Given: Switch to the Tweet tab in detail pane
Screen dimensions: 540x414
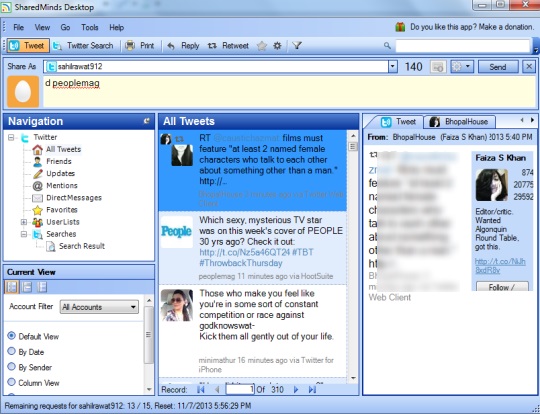Looking at the screenshot, I should (x=399, y=122).
